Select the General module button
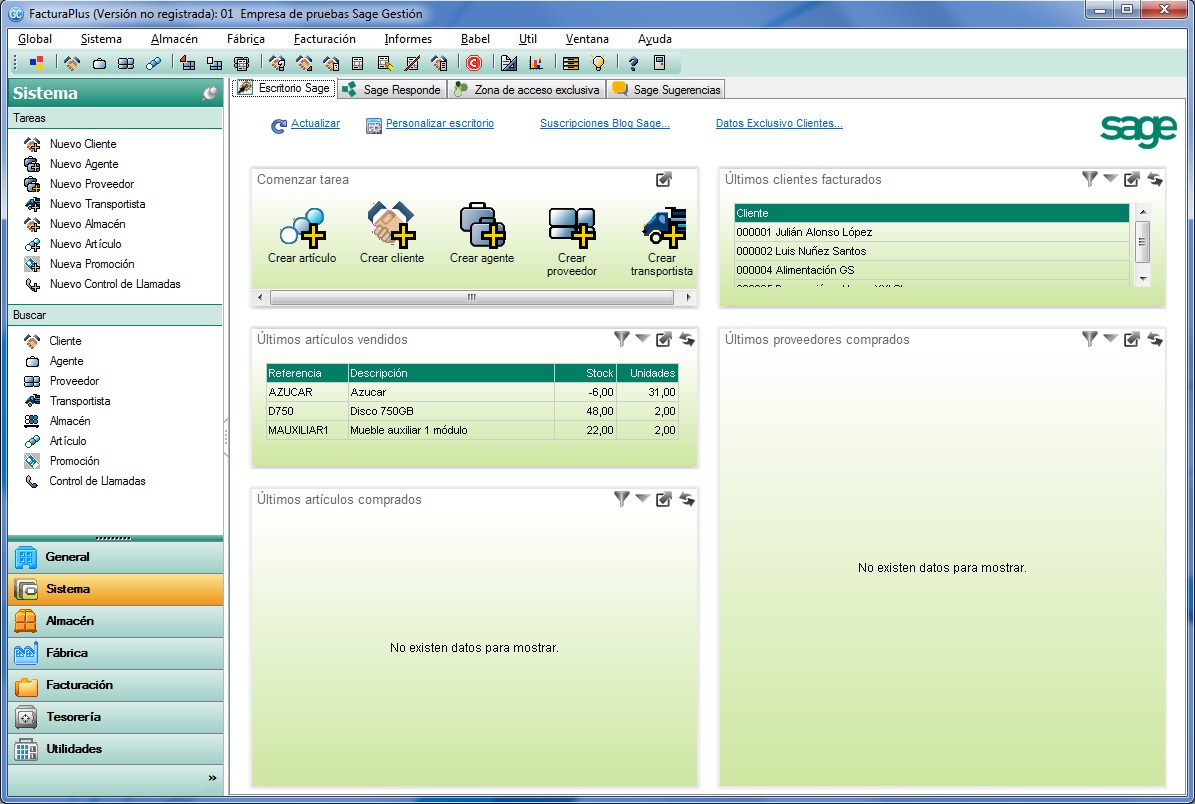1195x804 pixels. (x=116, y=557)
